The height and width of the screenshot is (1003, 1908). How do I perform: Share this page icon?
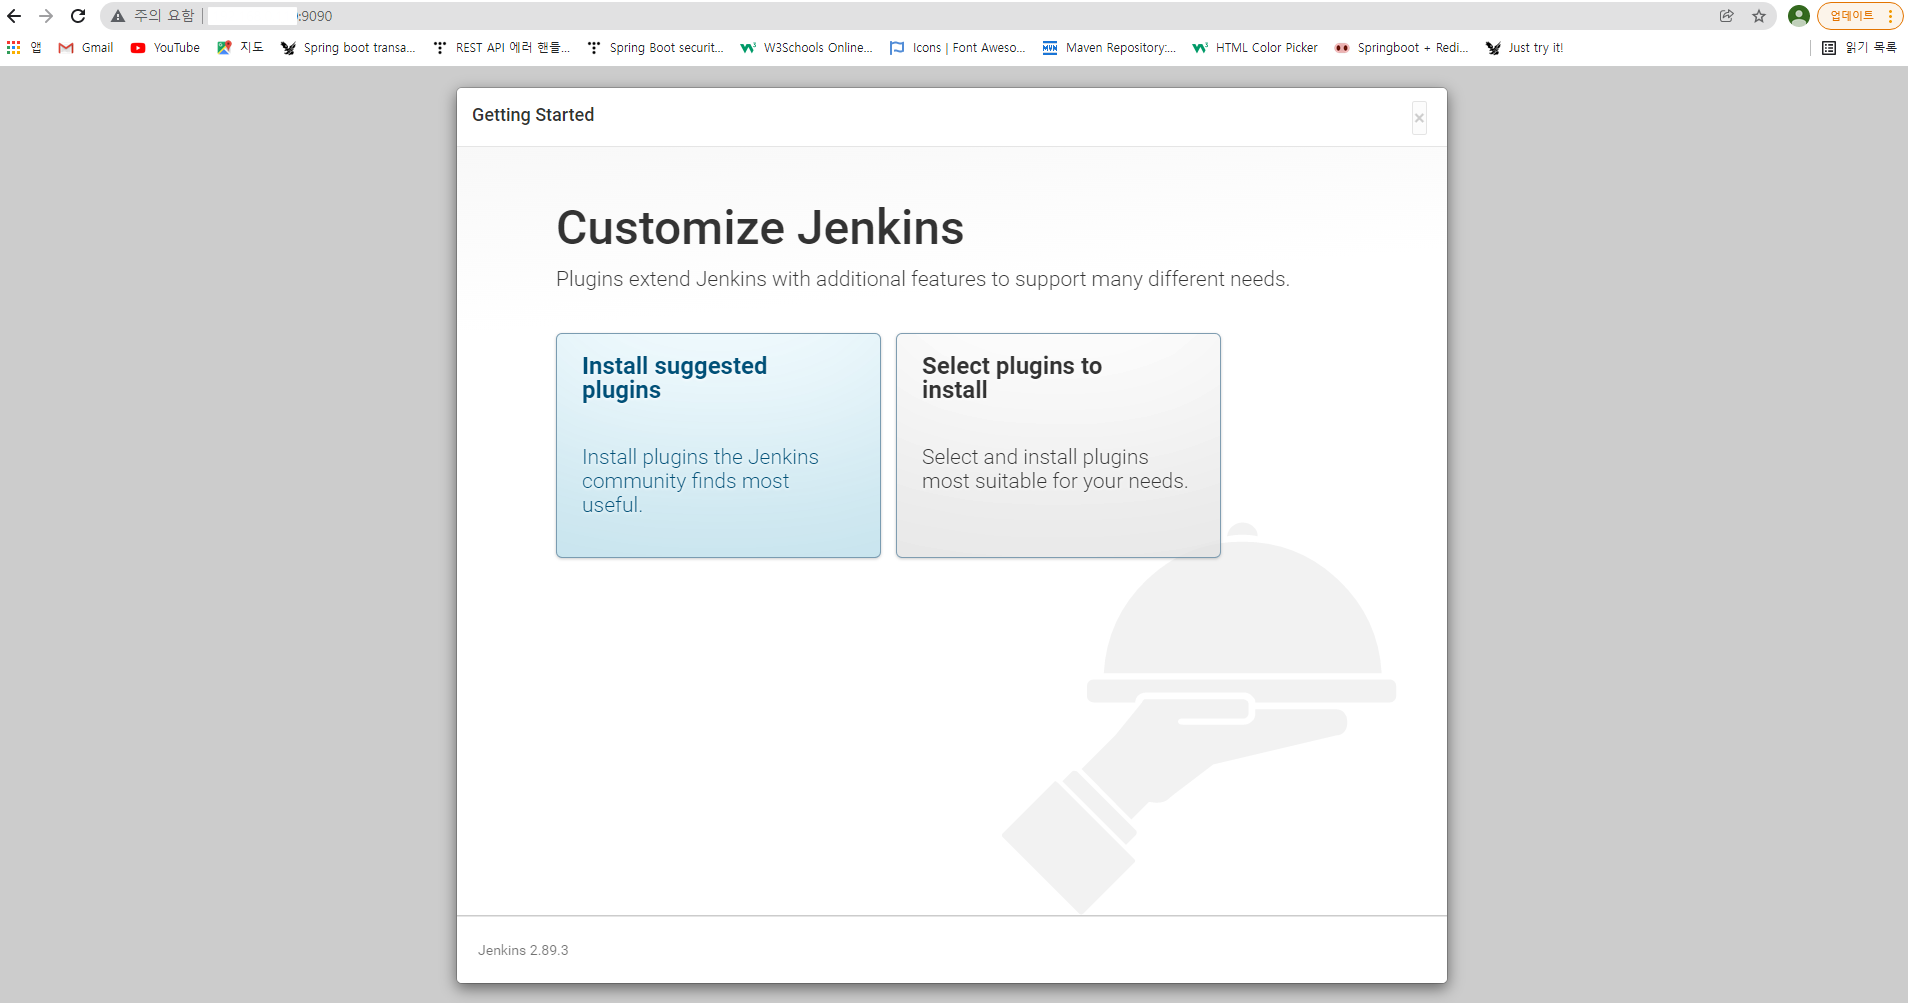coord(1727,16)
